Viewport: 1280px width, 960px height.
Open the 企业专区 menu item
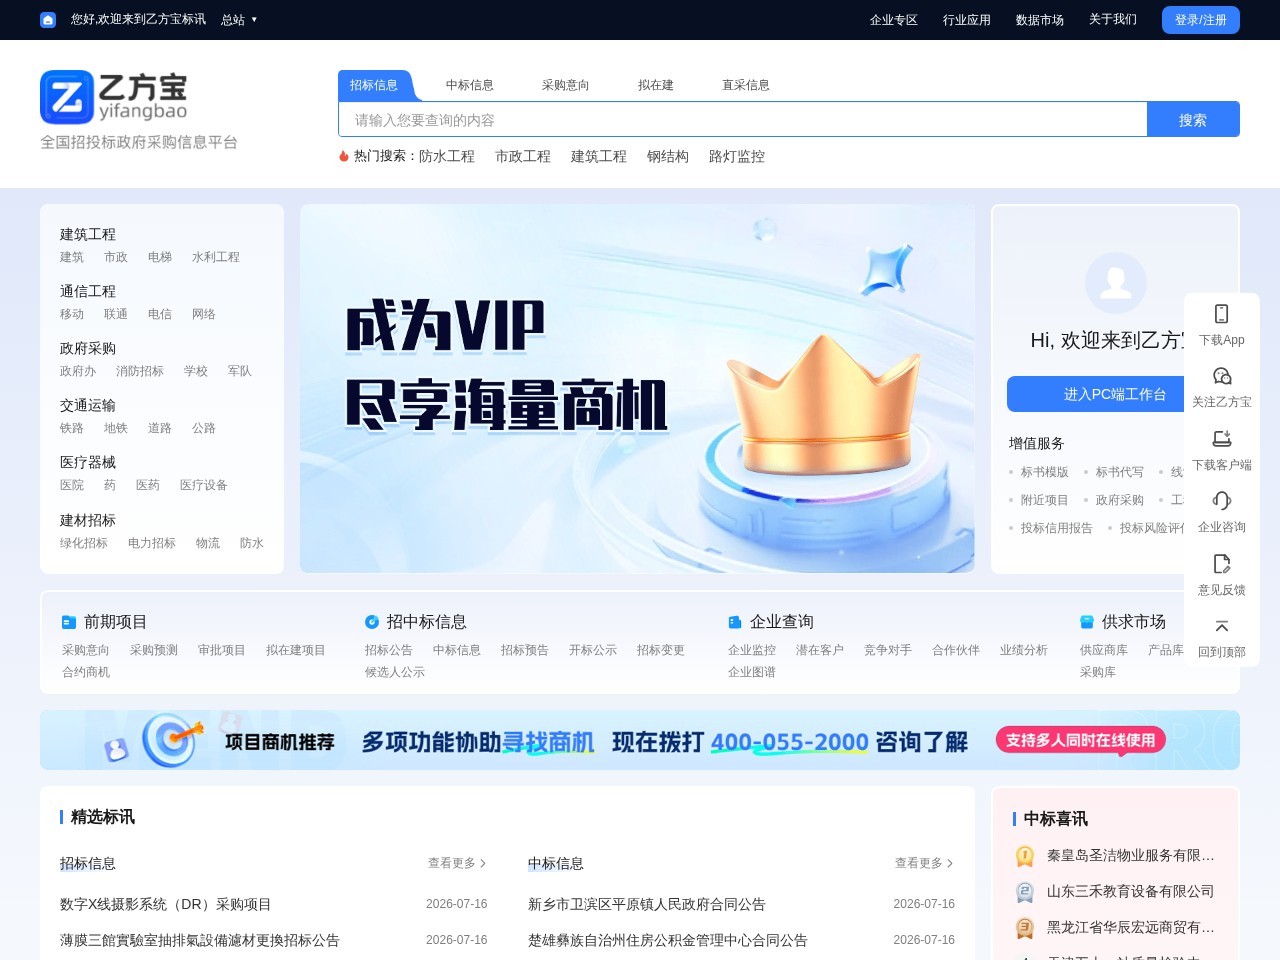pyautogui.click(x=894, y=20)
